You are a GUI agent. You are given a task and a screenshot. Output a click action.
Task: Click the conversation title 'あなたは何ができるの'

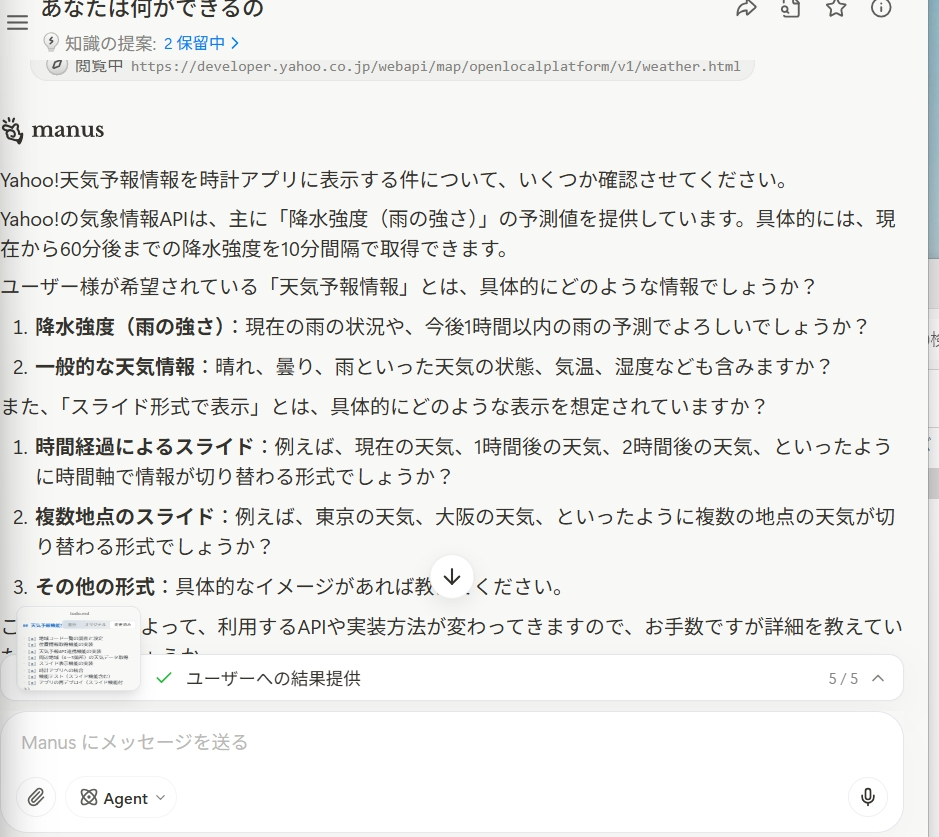[152, 8]
